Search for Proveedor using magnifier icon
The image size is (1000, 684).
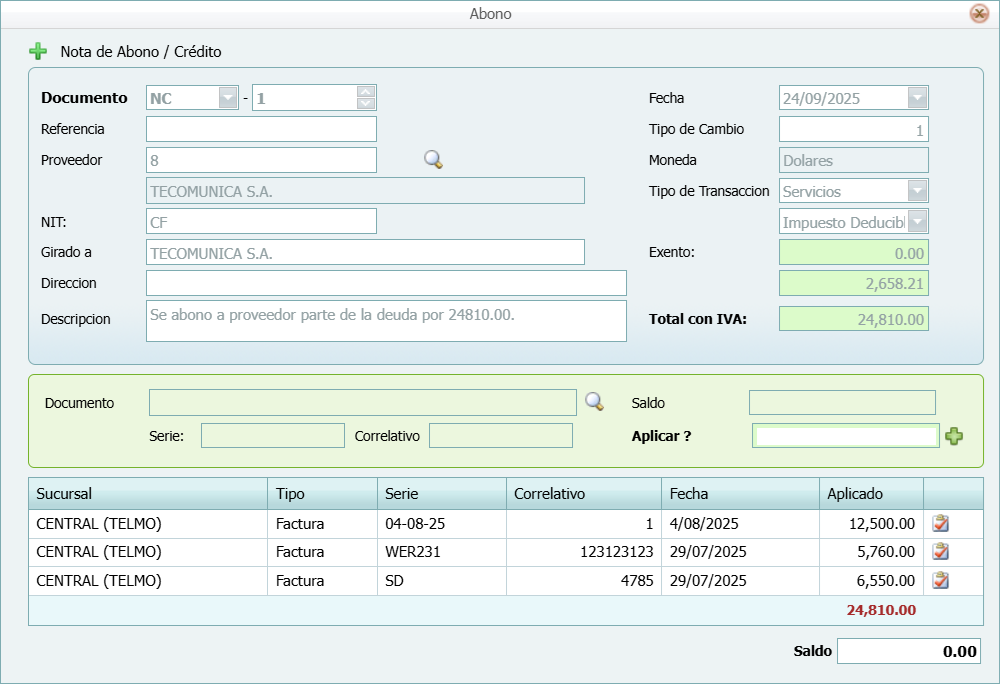coord(433,159)
